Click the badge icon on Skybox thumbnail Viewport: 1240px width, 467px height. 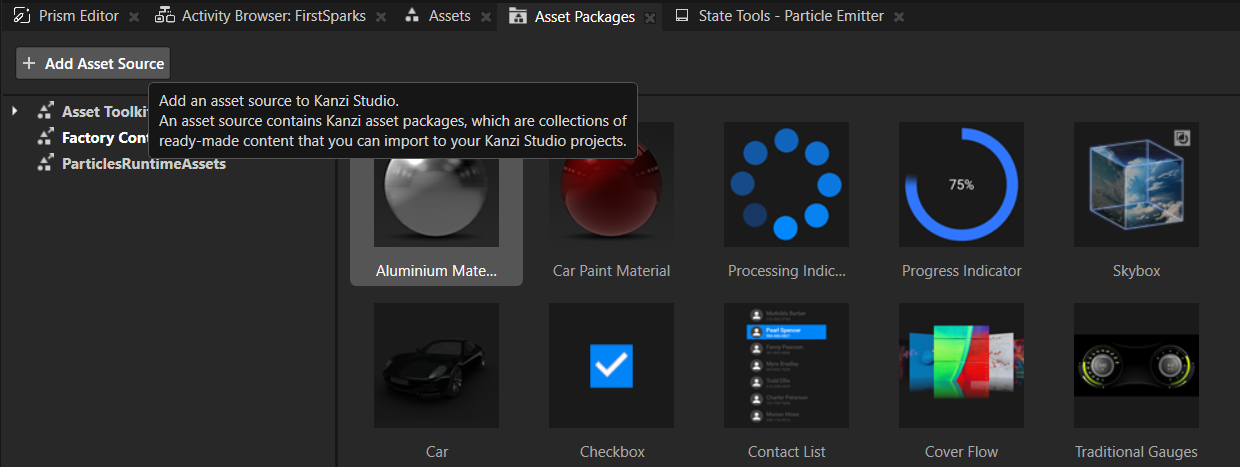coord(1182,138)
